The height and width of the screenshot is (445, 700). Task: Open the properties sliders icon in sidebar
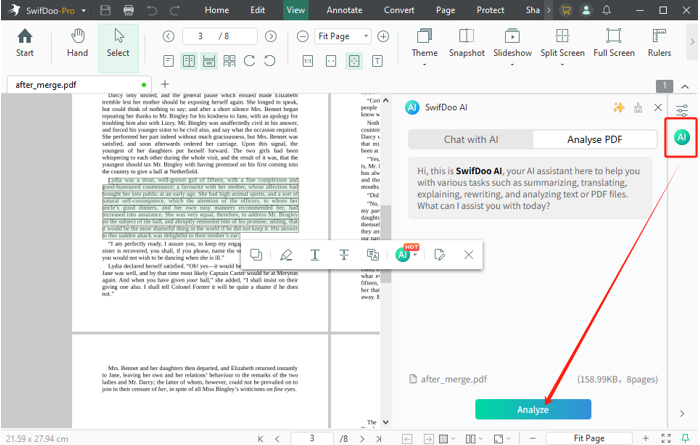coord(682,110)
